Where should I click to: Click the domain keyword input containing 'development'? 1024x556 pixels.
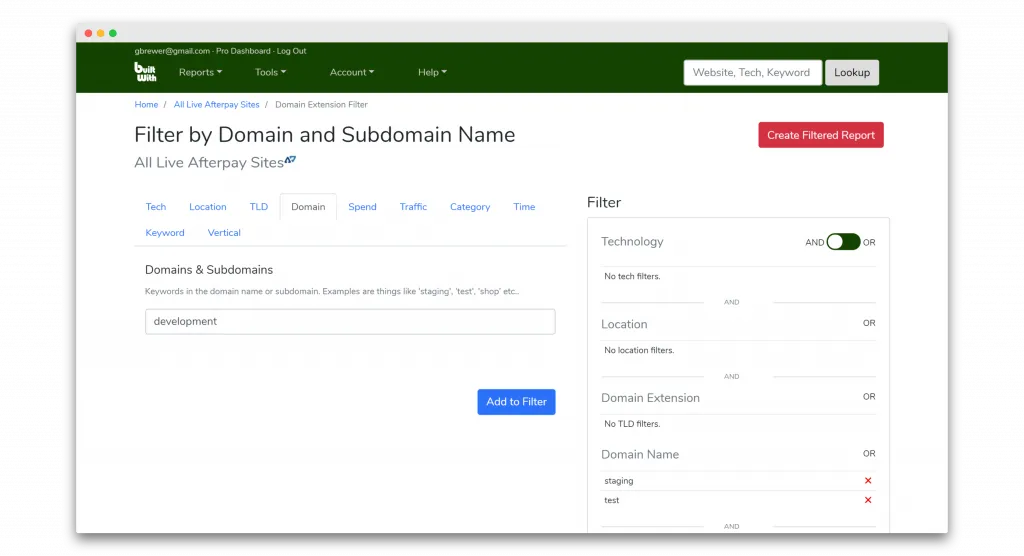pos(350,322)
